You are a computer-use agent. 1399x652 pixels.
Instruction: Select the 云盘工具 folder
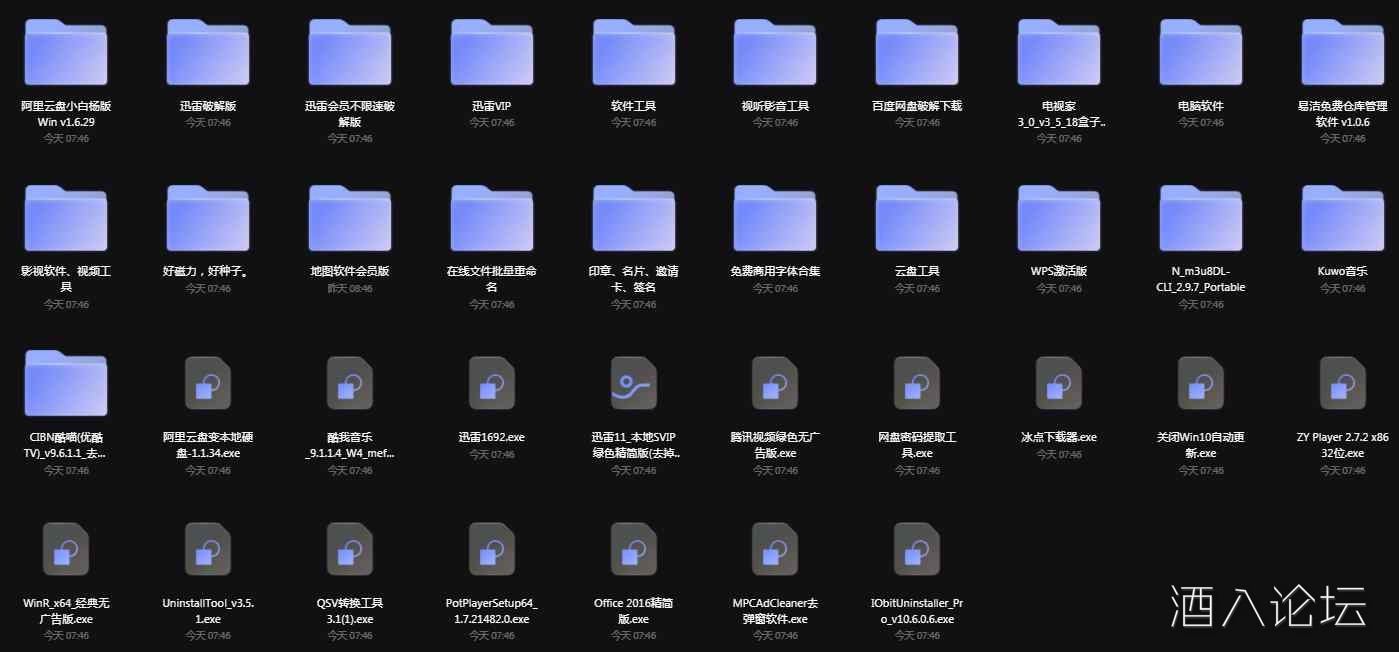coord(916,217)
